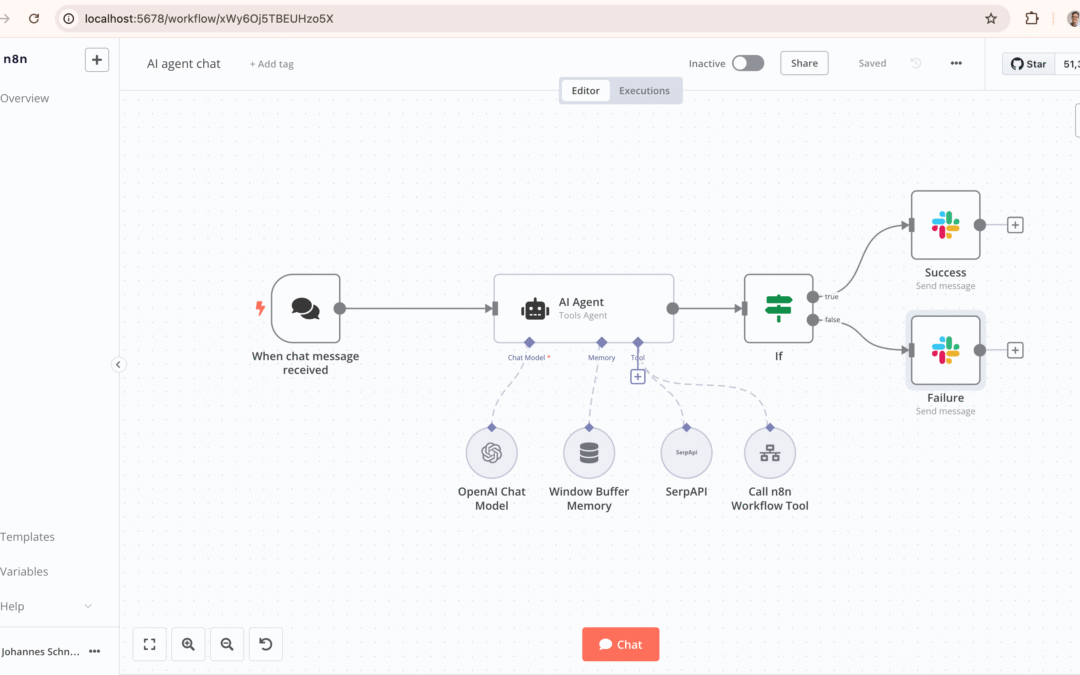Screen dimensions: 1080x675
Task: Open the workflow history icon
Action: (915, 63)
